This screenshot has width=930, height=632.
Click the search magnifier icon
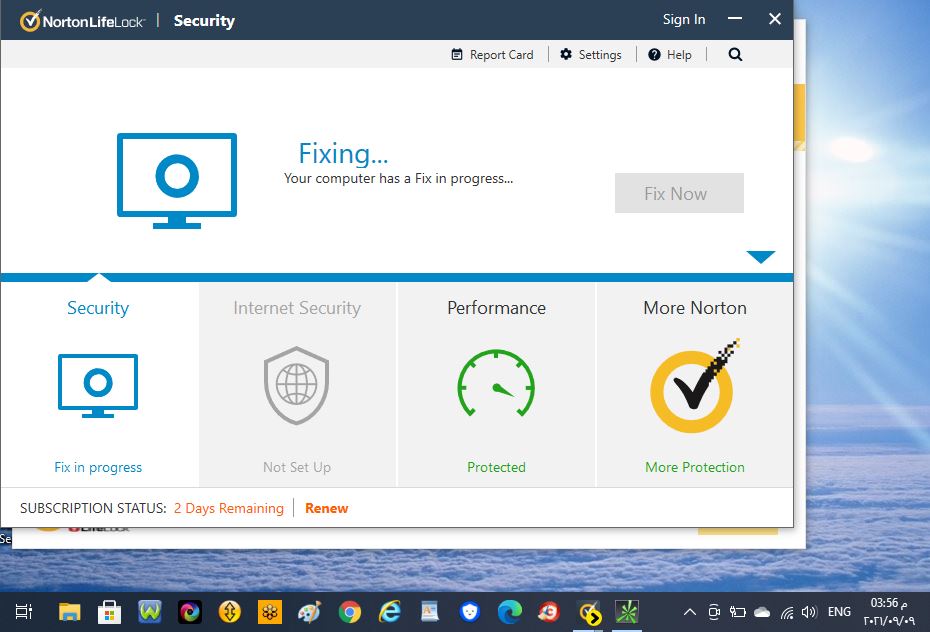(x=735, y=55)
